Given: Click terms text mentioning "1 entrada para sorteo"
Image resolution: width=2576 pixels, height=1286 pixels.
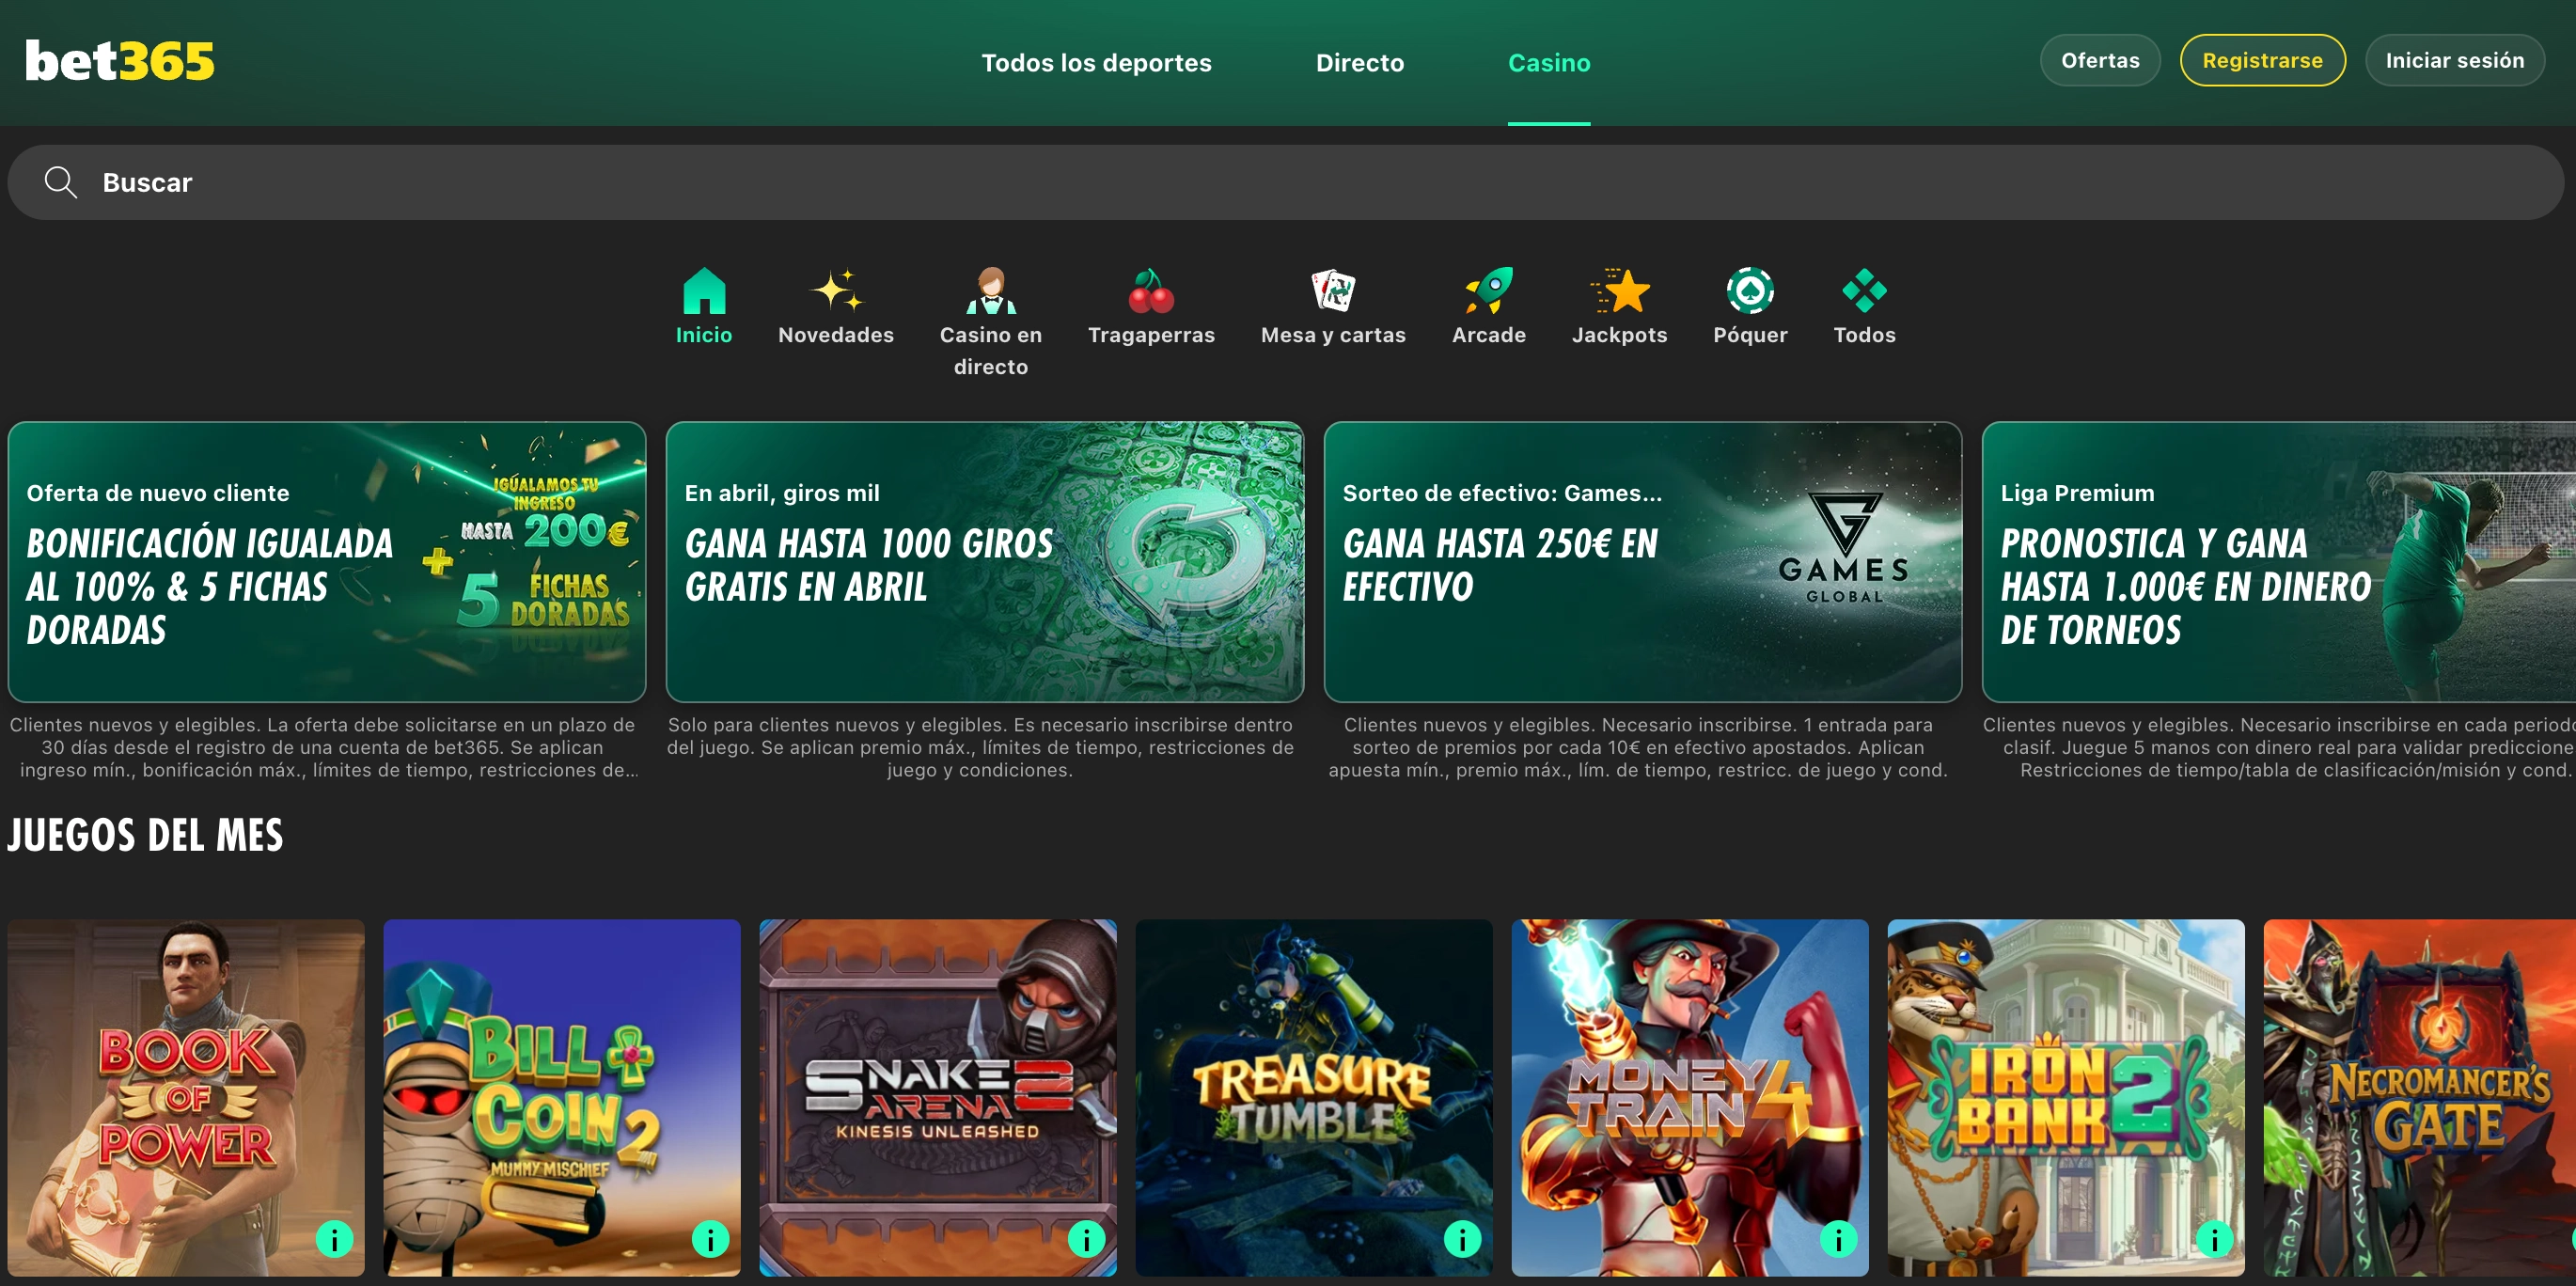Looking at the screenshot, I should 1638,747.
